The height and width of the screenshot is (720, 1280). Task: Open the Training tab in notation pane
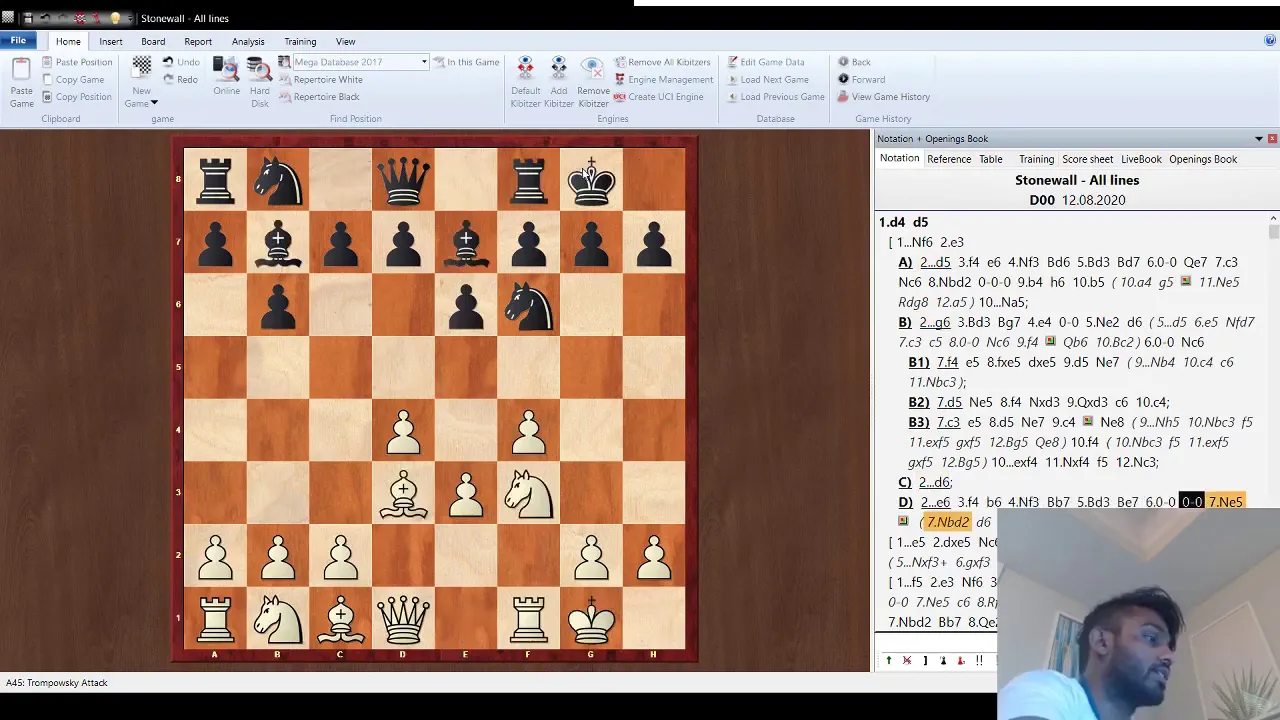pos(1036,159)
